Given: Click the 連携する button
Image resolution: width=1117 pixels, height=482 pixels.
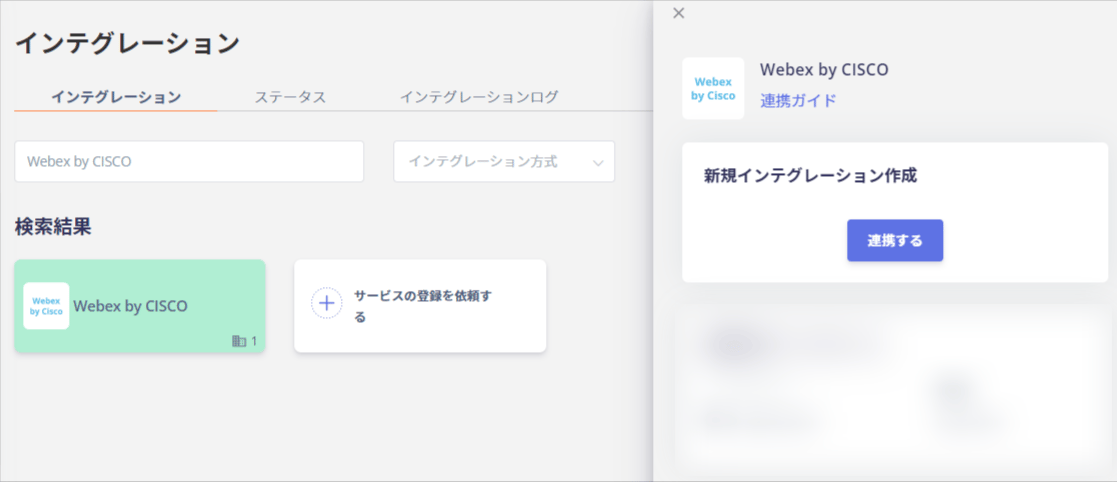Looking at the screenshot, I should point(895,241).
